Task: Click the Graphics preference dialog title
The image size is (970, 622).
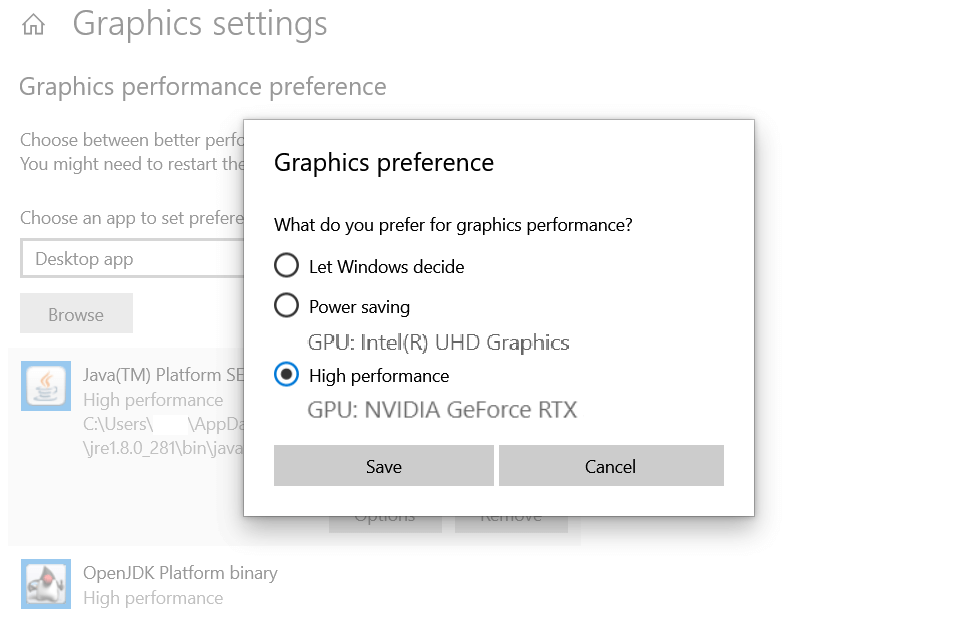Action: pos(384,162)
